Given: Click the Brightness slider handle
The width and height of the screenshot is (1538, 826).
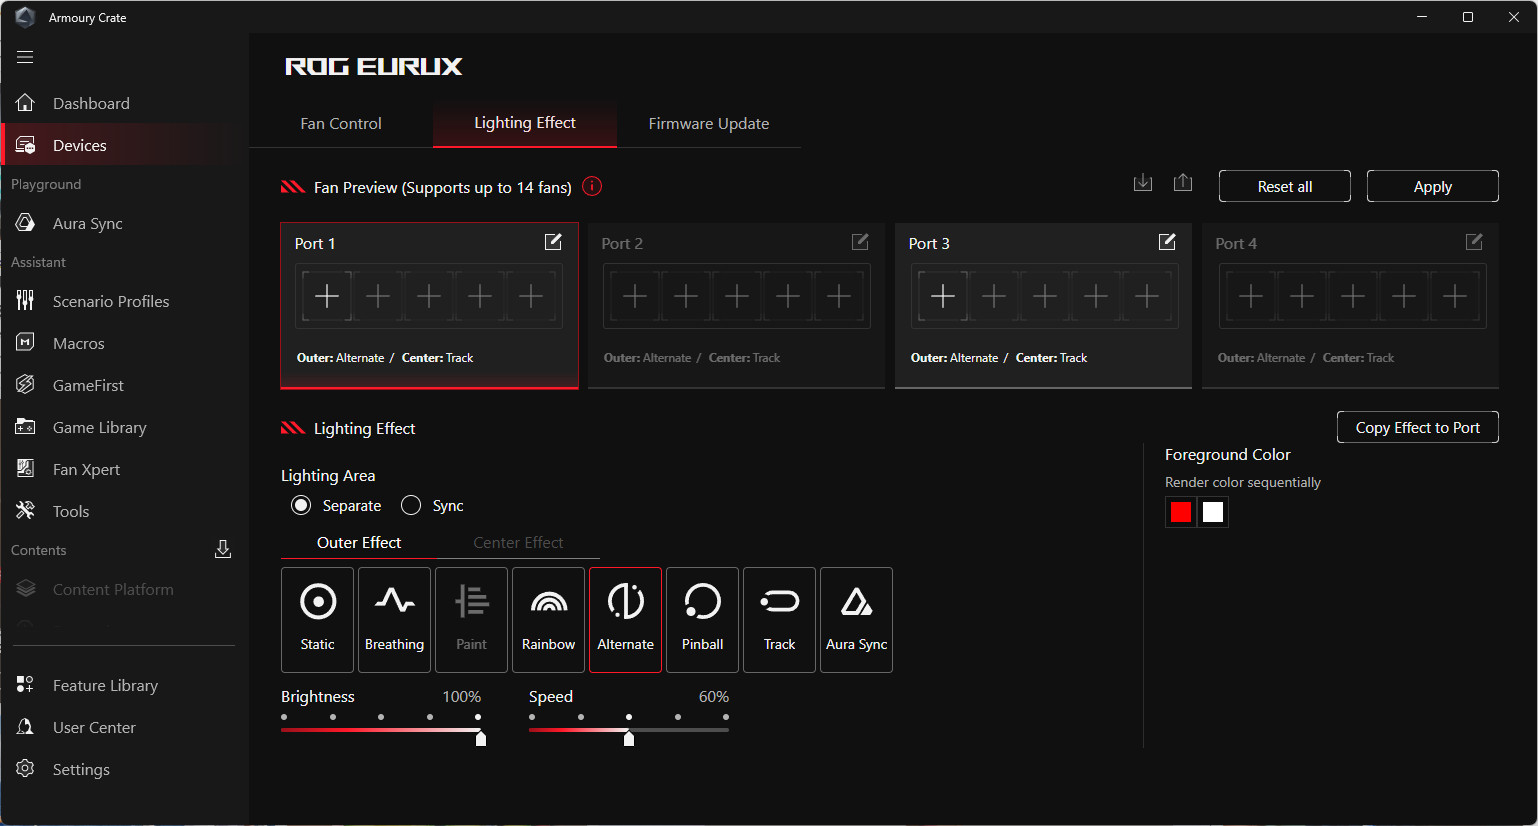Looking at the screenshot, I should (x=481, y=738).
